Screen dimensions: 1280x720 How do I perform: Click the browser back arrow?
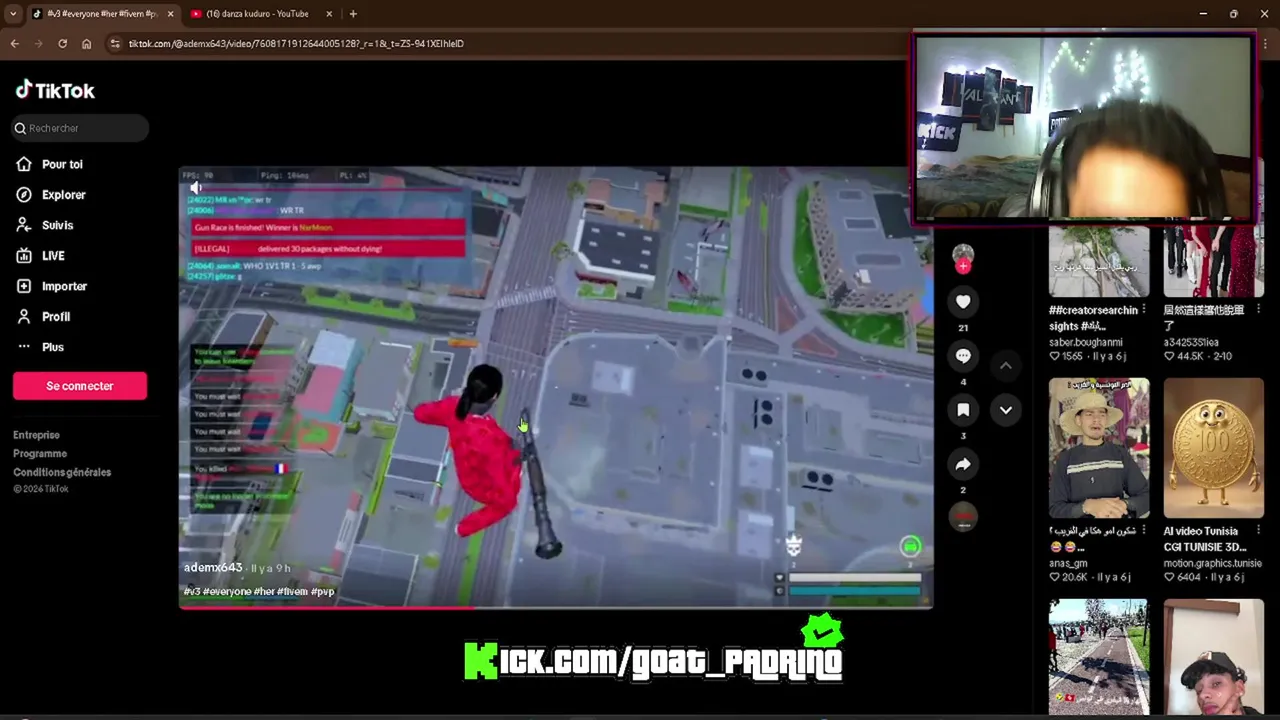14,43
